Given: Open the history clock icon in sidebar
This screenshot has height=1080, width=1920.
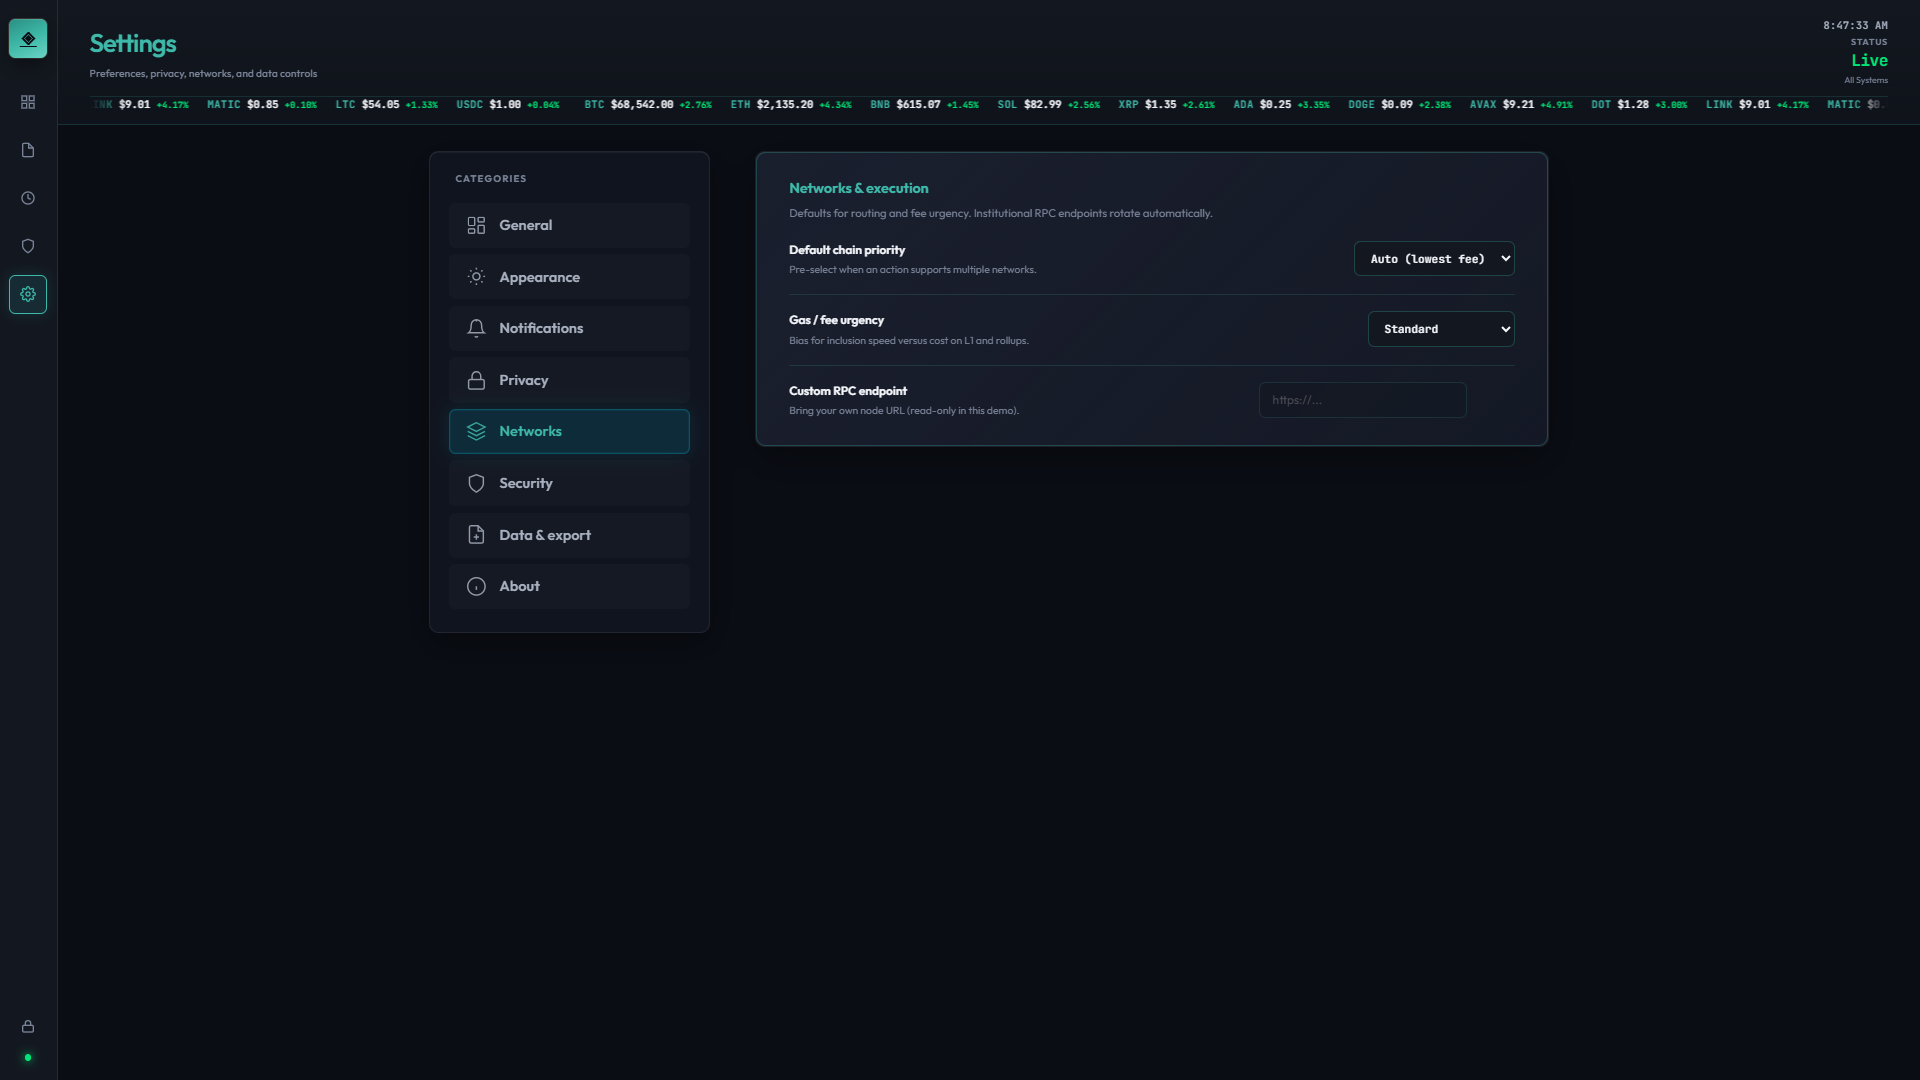Looking at the screenshot, I should [27, 197].
